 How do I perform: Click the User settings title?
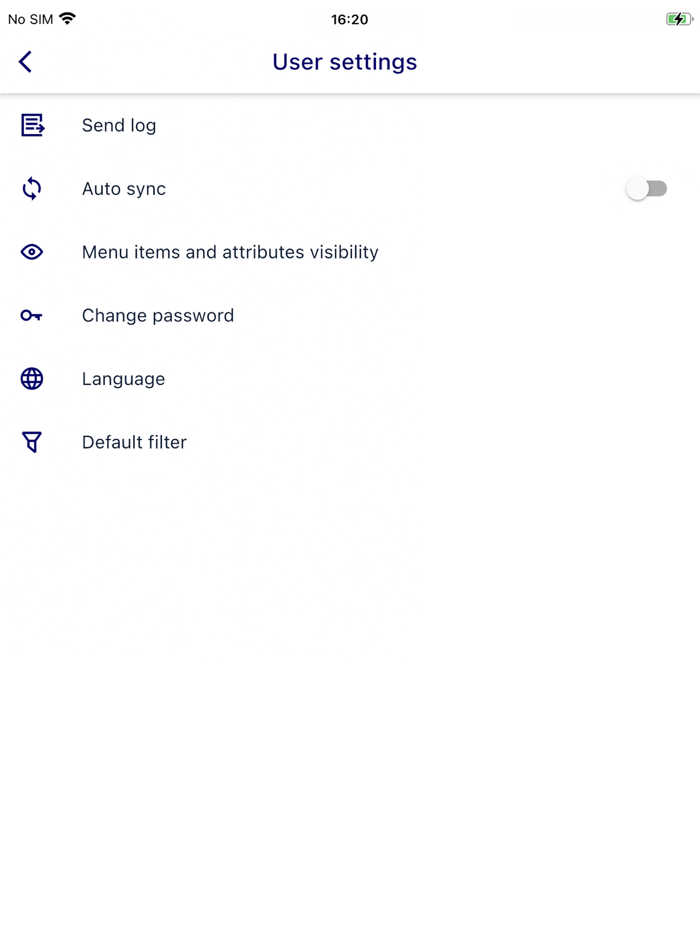(344, 61)
